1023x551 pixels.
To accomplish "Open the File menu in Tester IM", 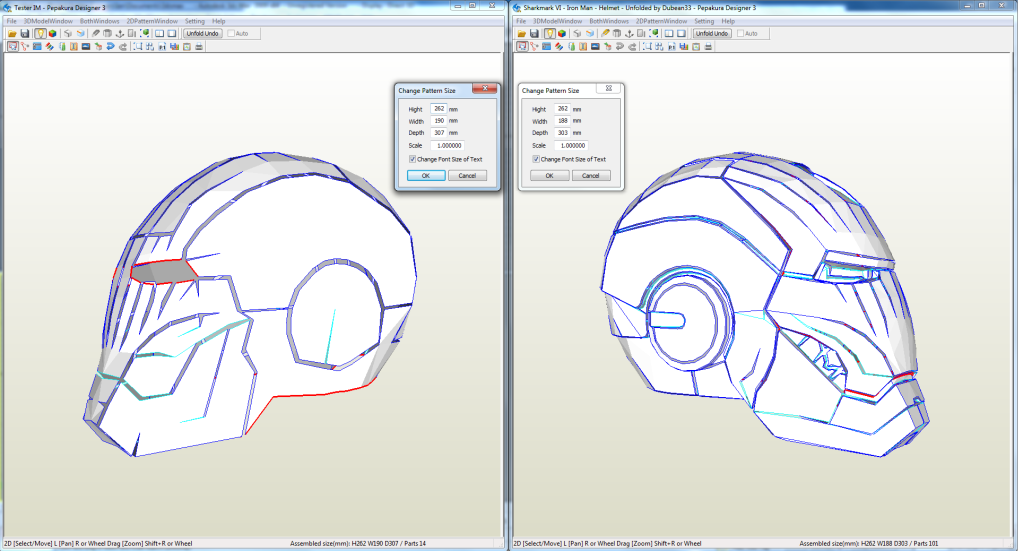I will tap(12, 21).
